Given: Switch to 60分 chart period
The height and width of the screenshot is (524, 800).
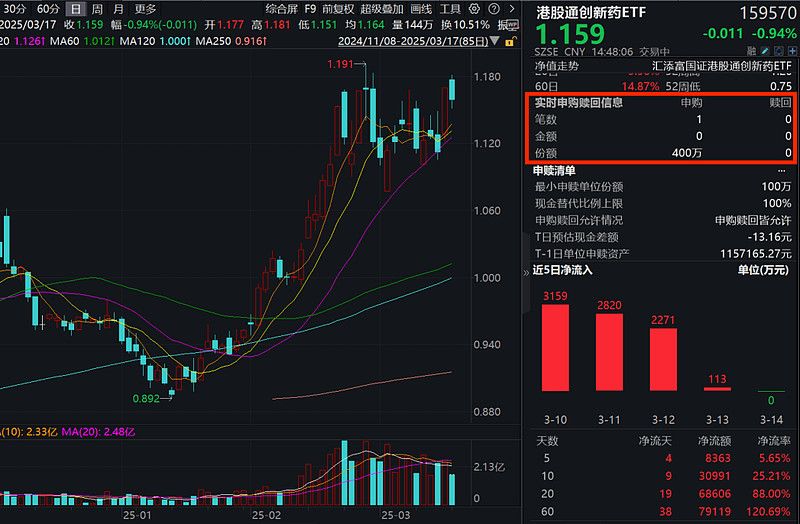Looking at the screenshot, I should coord(47,9).
